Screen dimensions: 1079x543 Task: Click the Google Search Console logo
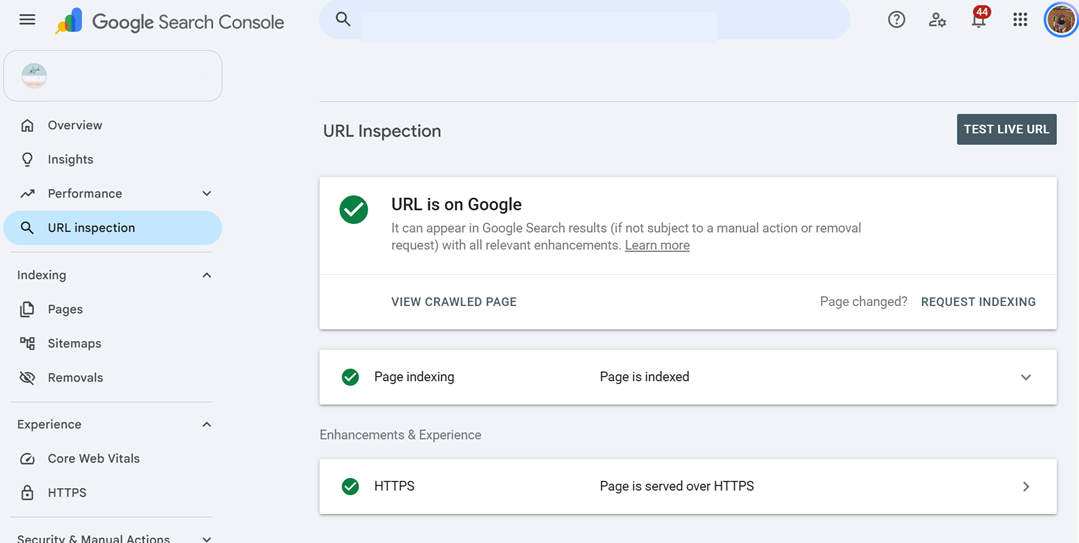[170, 21]
